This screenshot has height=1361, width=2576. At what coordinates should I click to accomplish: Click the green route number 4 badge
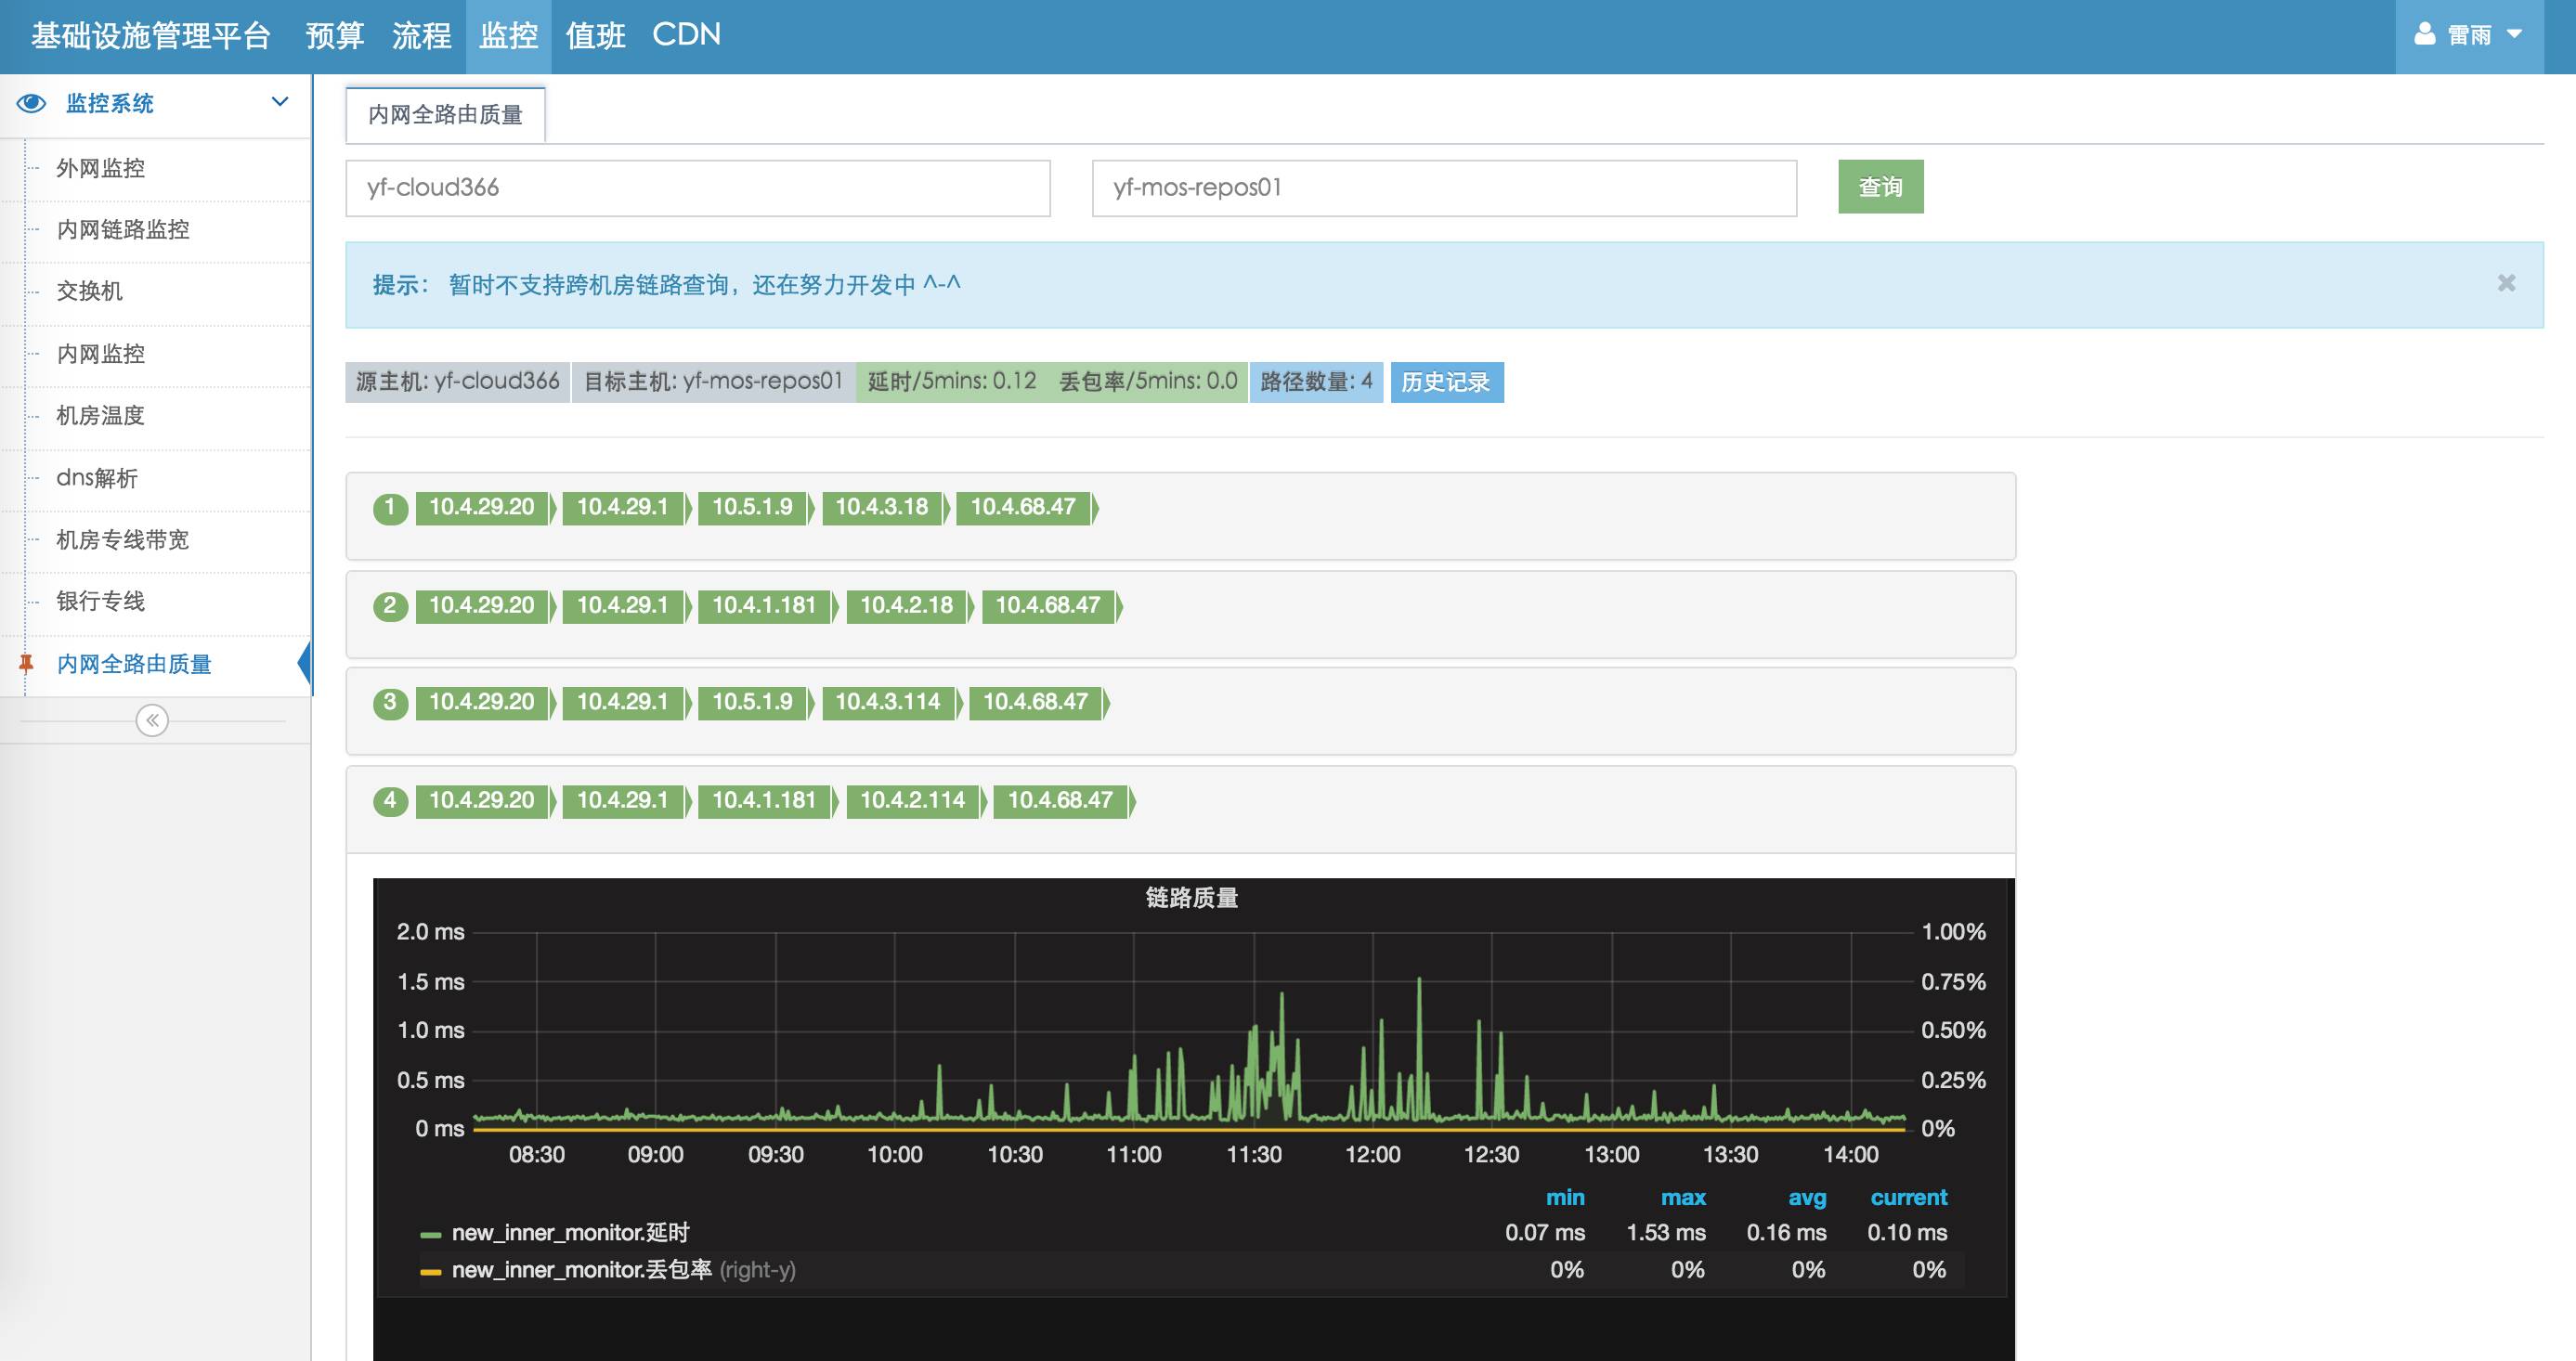coord(390,801)
